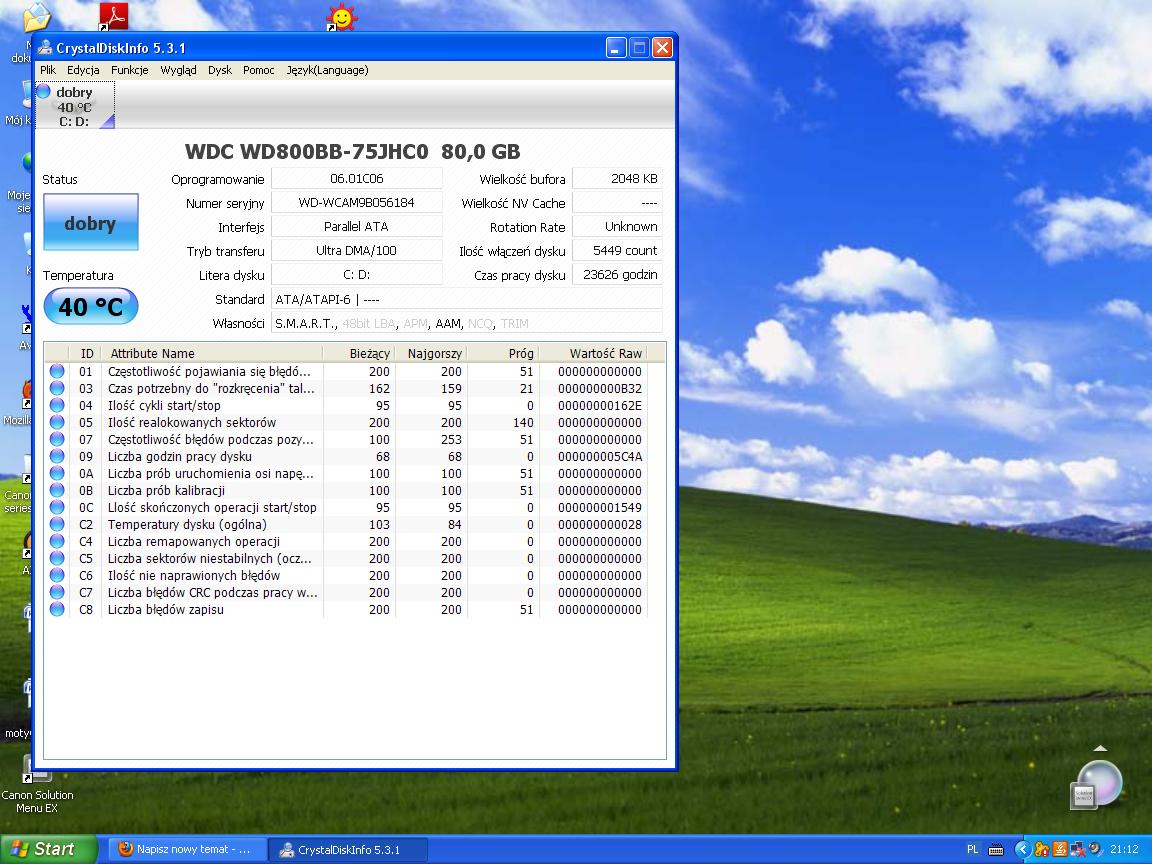
Task: Click raw value 000000005C4A
Action: [x=600, y=457]
